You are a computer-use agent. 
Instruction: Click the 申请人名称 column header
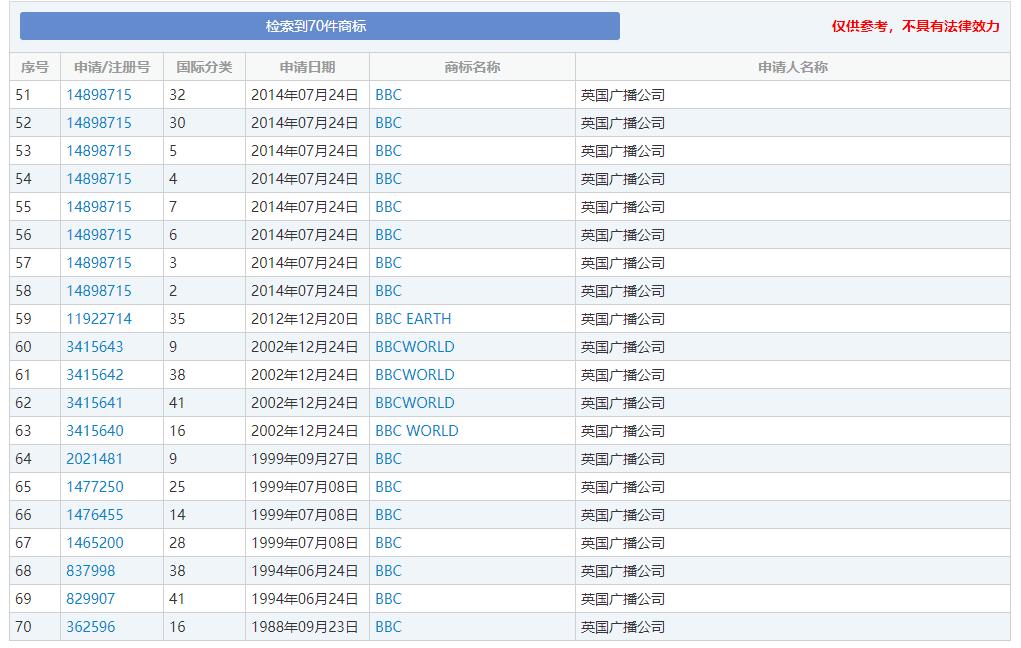click(x=792, y=67)
